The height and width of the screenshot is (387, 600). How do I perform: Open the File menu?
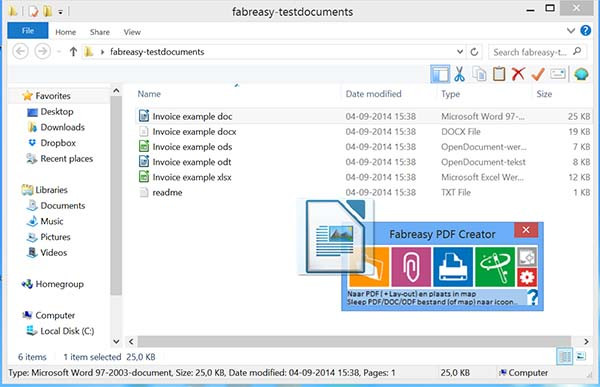[28, 31]
